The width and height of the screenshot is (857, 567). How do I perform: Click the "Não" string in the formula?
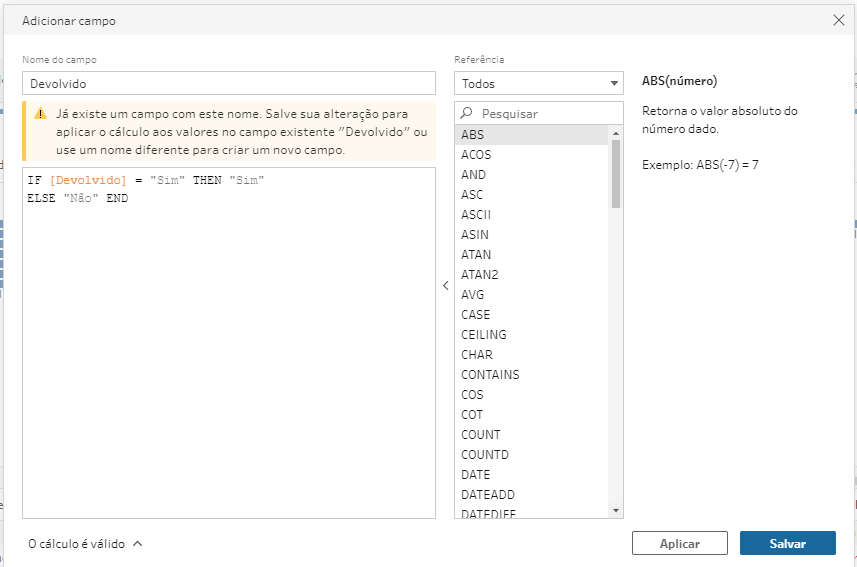click(x=81, y=198)
